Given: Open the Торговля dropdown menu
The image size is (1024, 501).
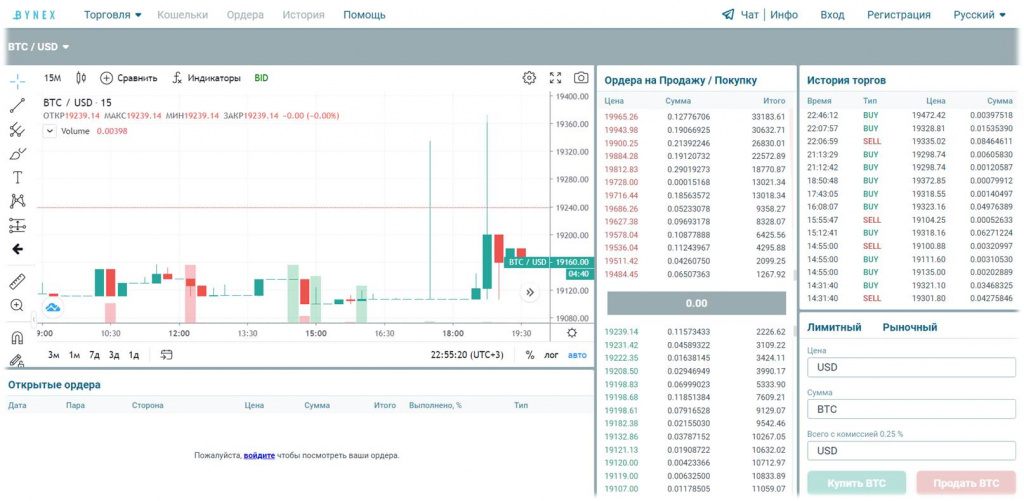Looking at the screenshot, I should click(112, 15).
